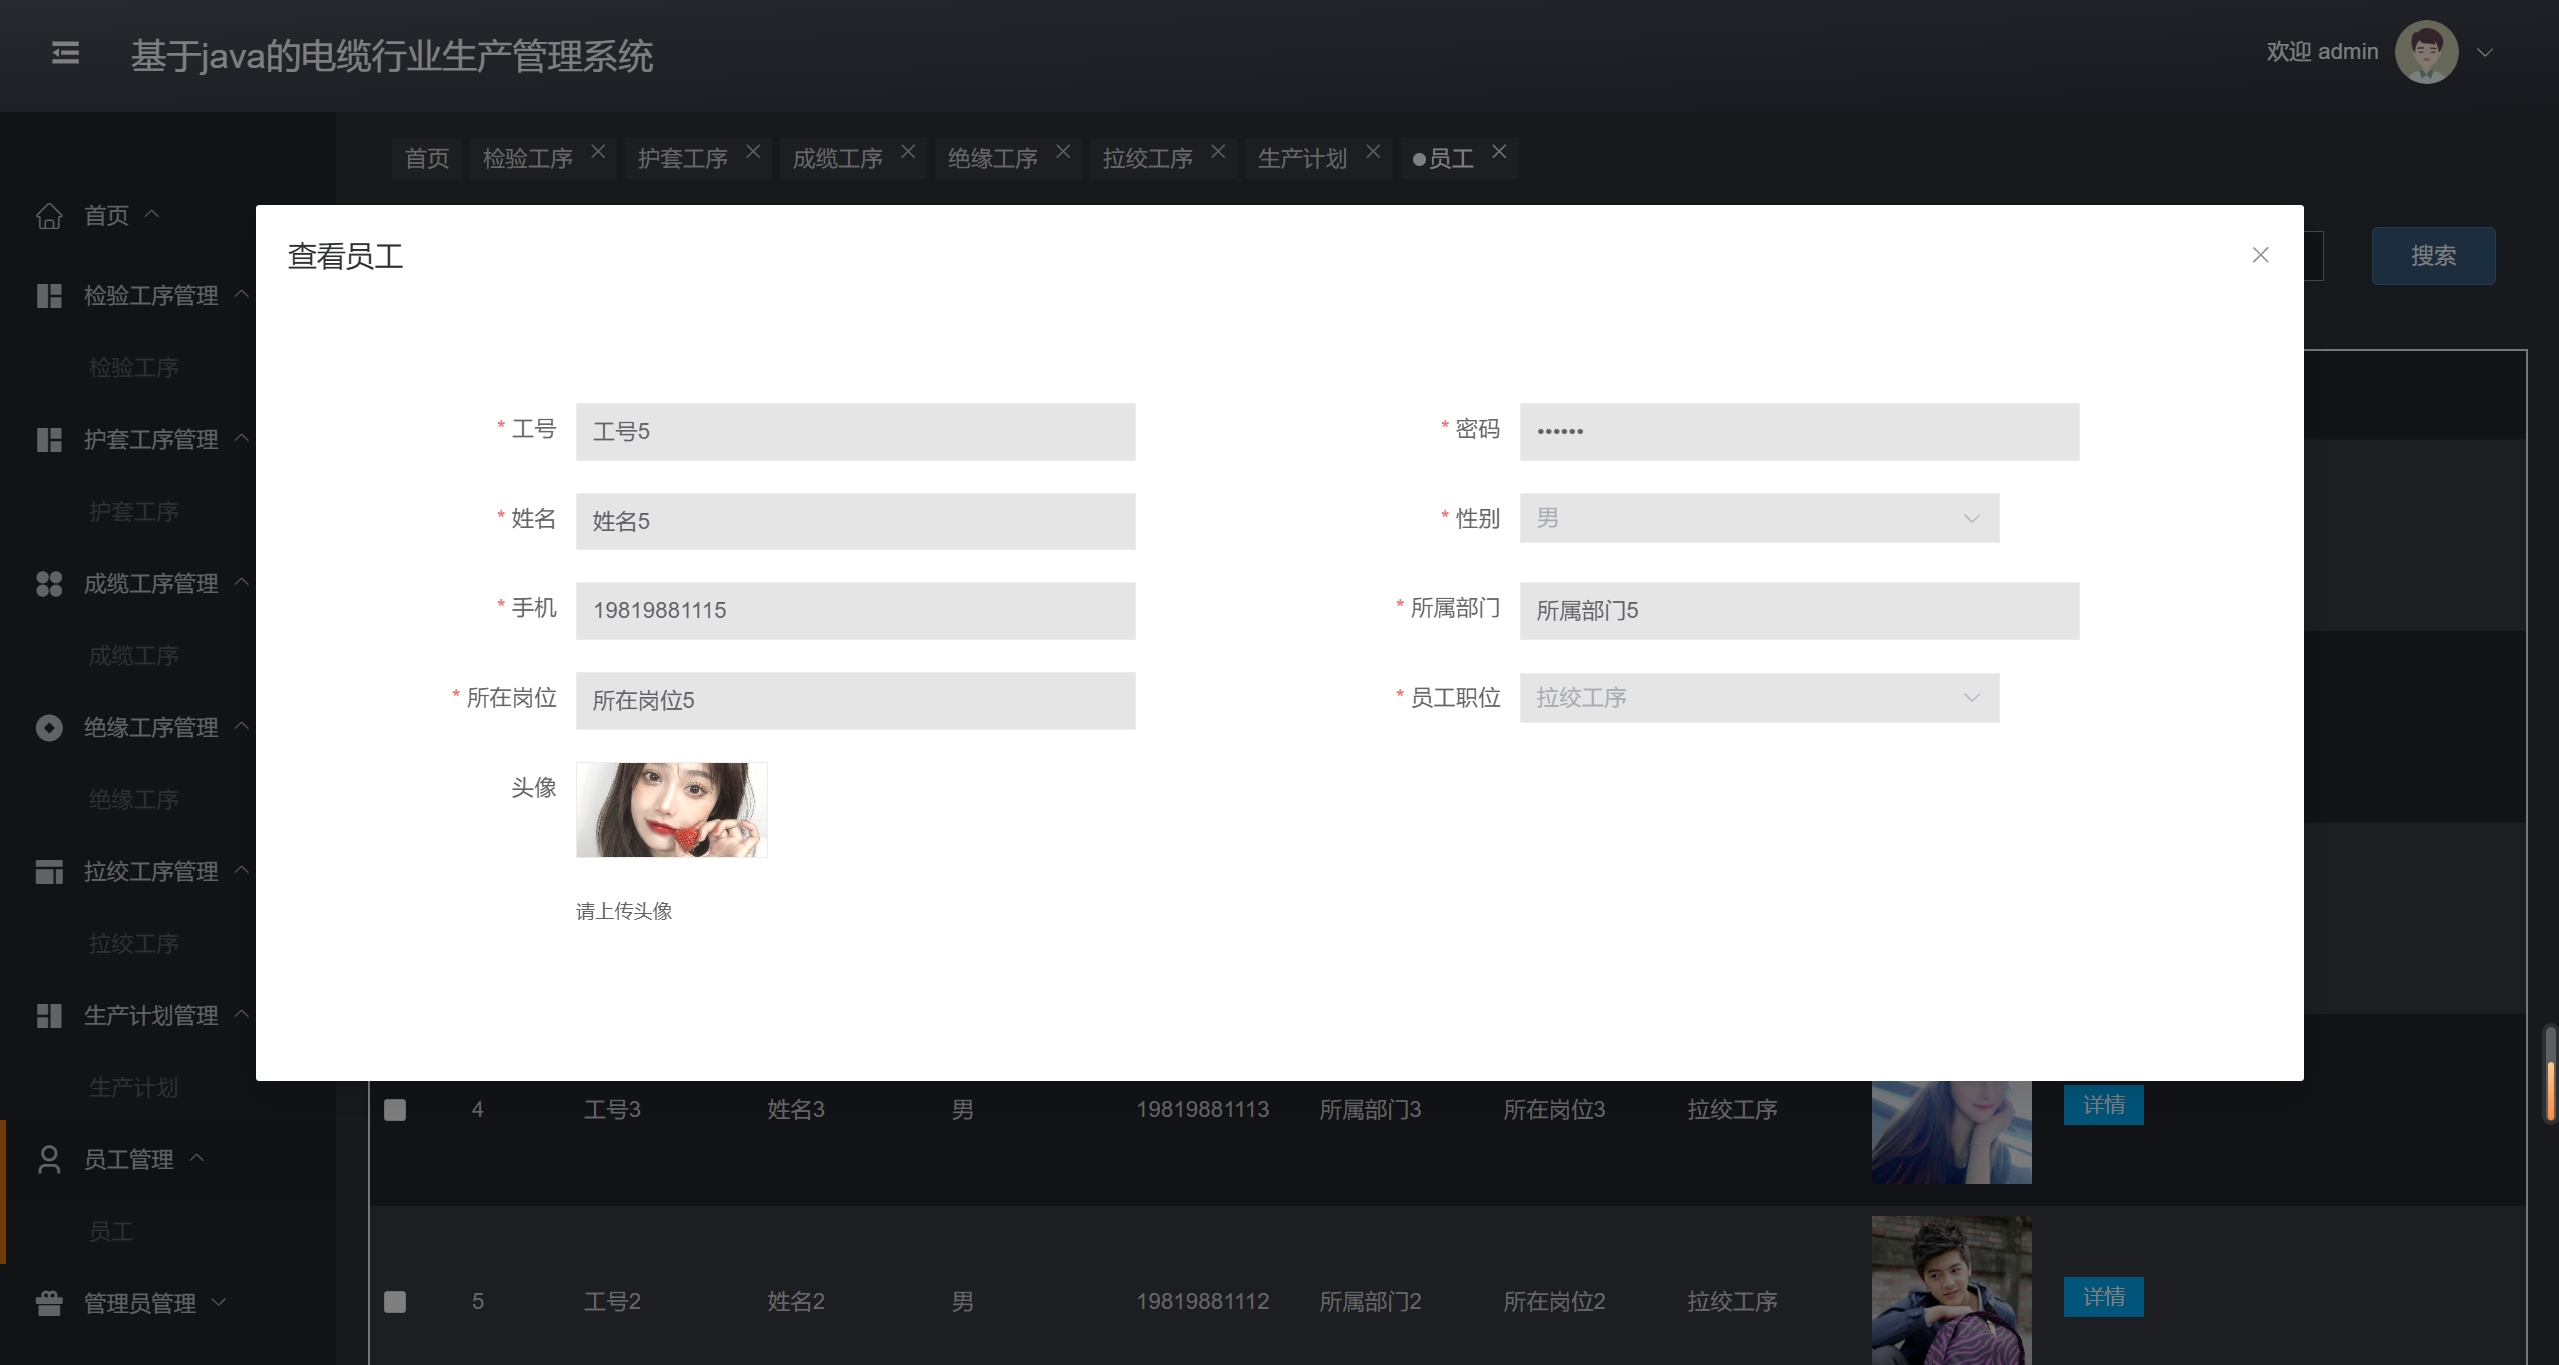Click the 姓名2 row photo thumbnail
Image resolution: width=2559 pixels, height=1365 pixels.
(1951, 1290)
